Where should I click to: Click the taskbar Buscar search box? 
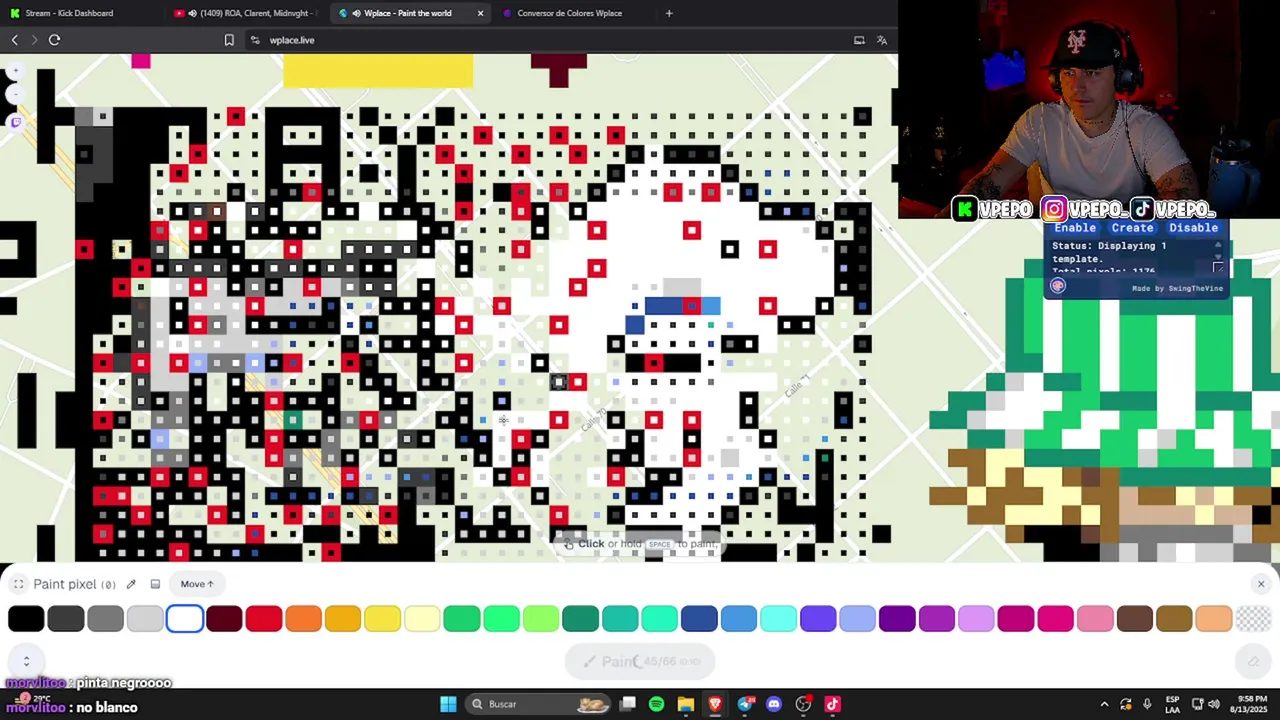click(540, 704)
